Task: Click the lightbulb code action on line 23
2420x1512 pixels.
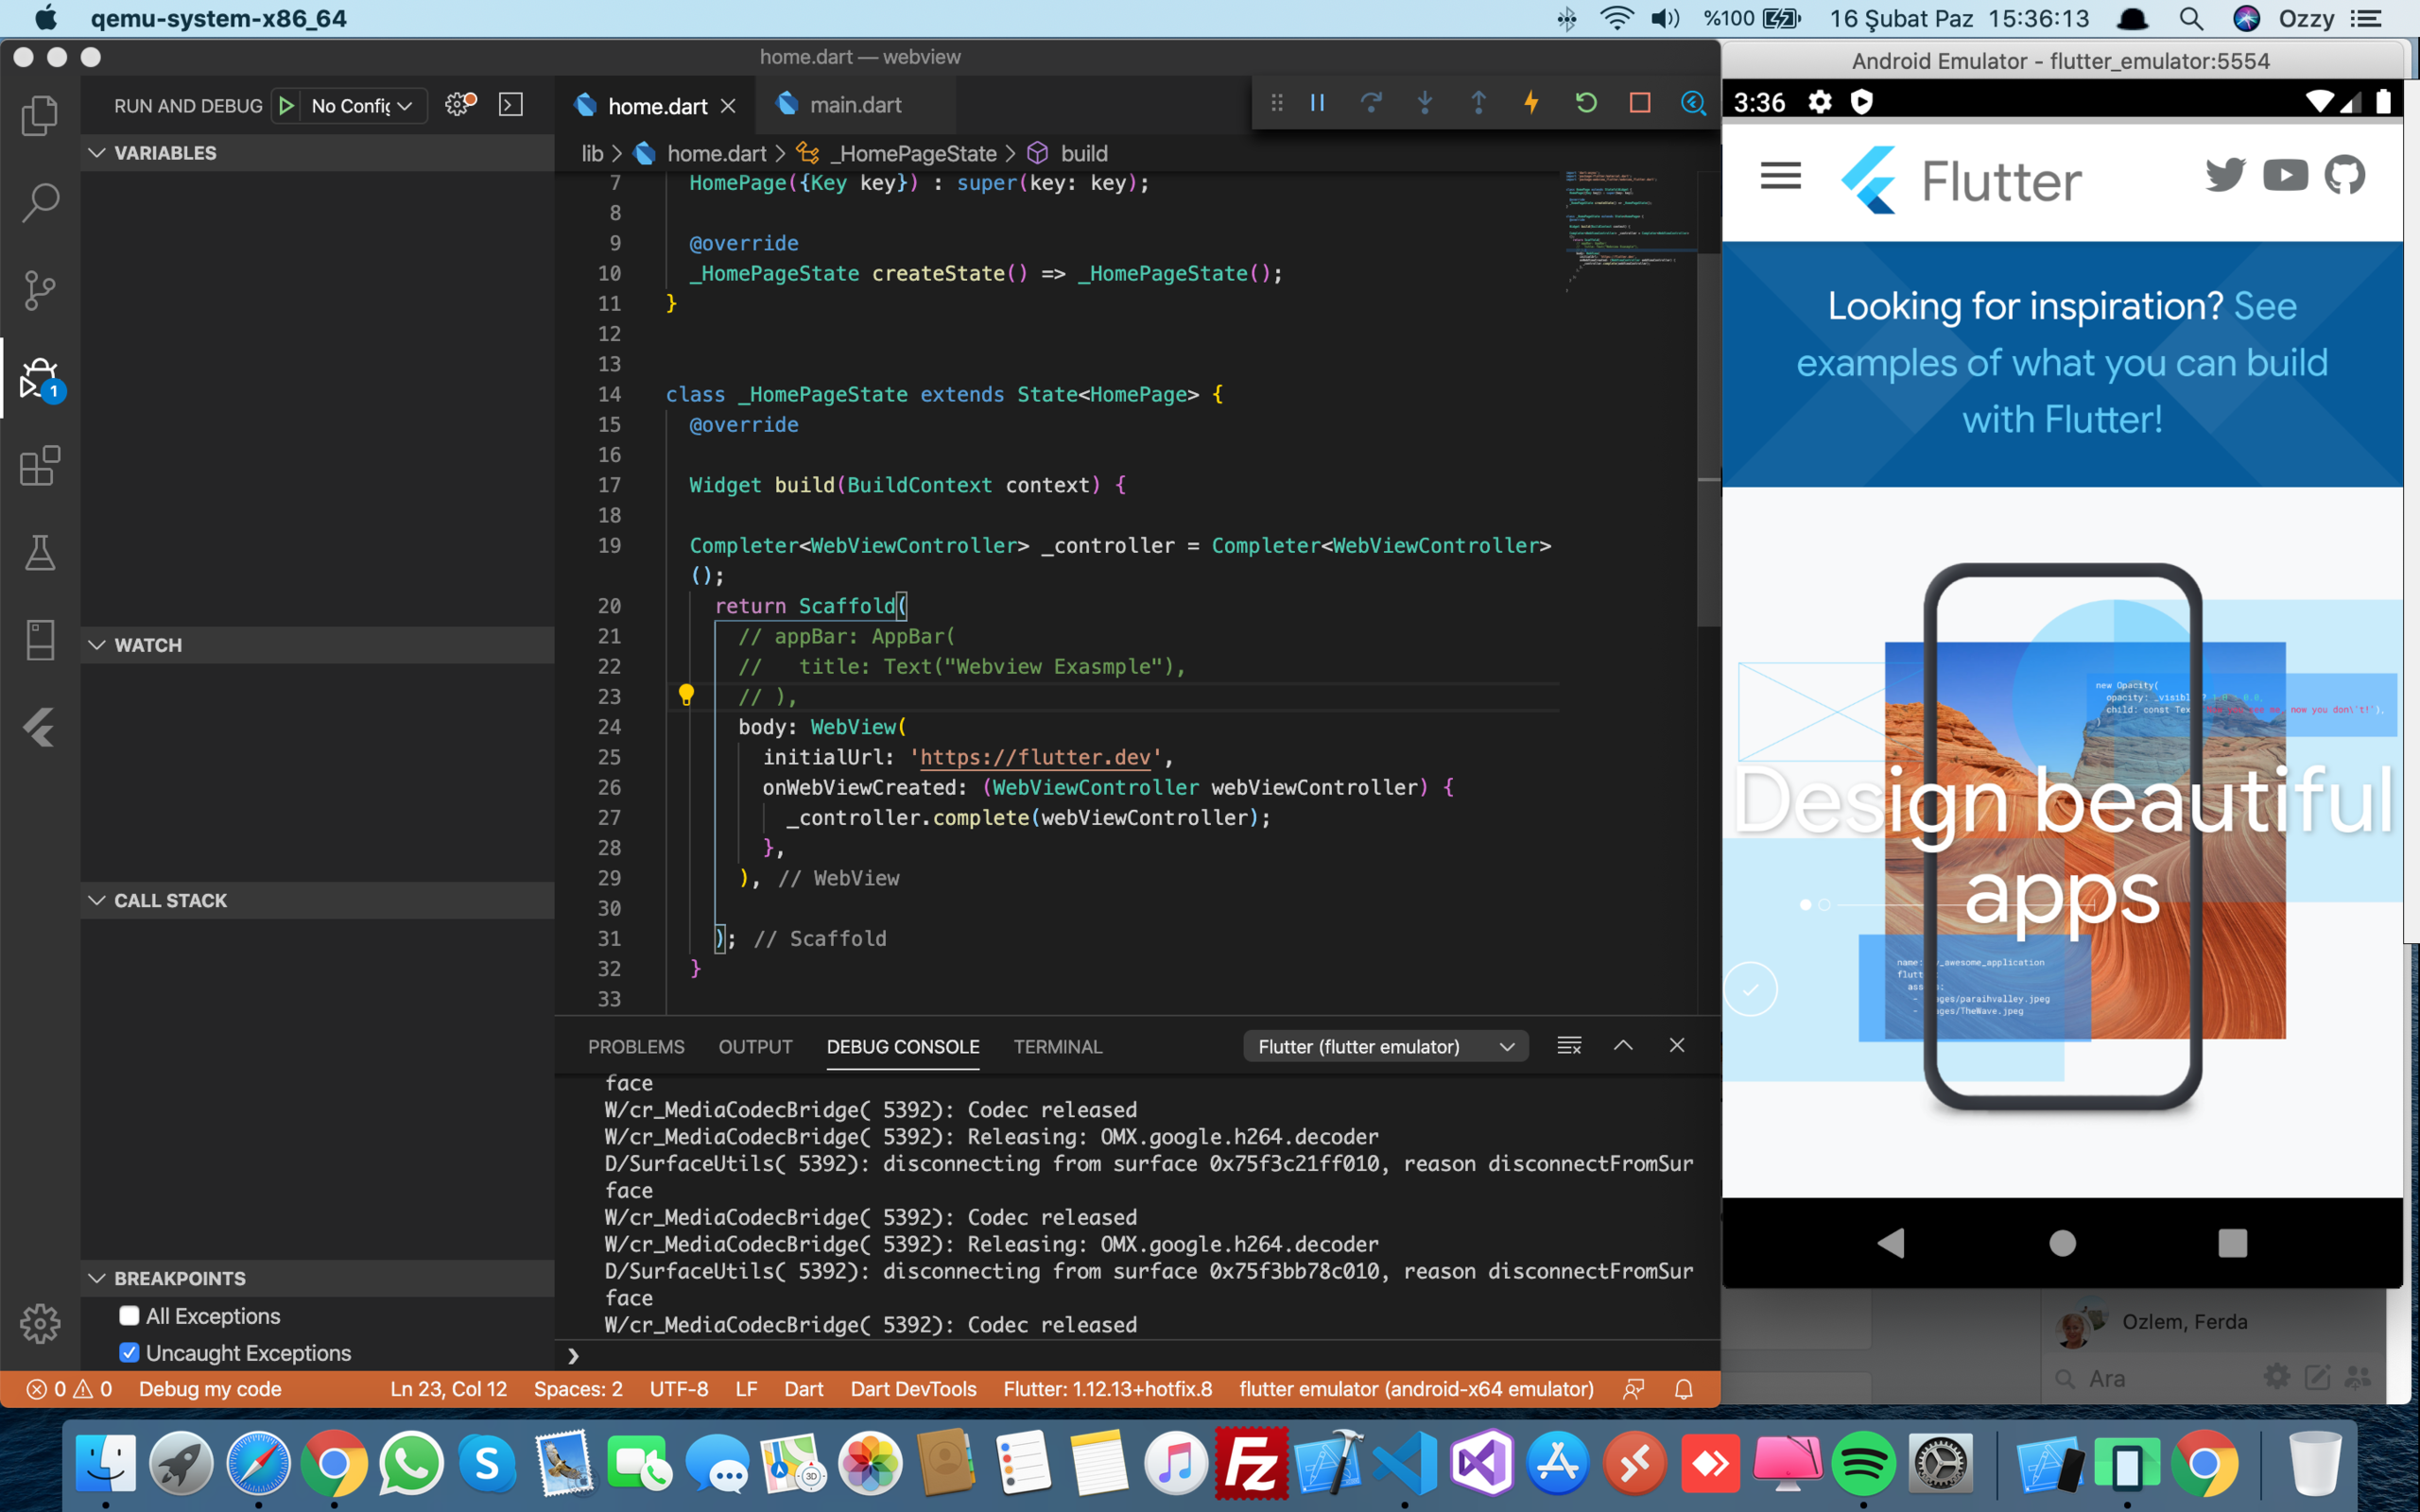Action: tap(686, 695)
